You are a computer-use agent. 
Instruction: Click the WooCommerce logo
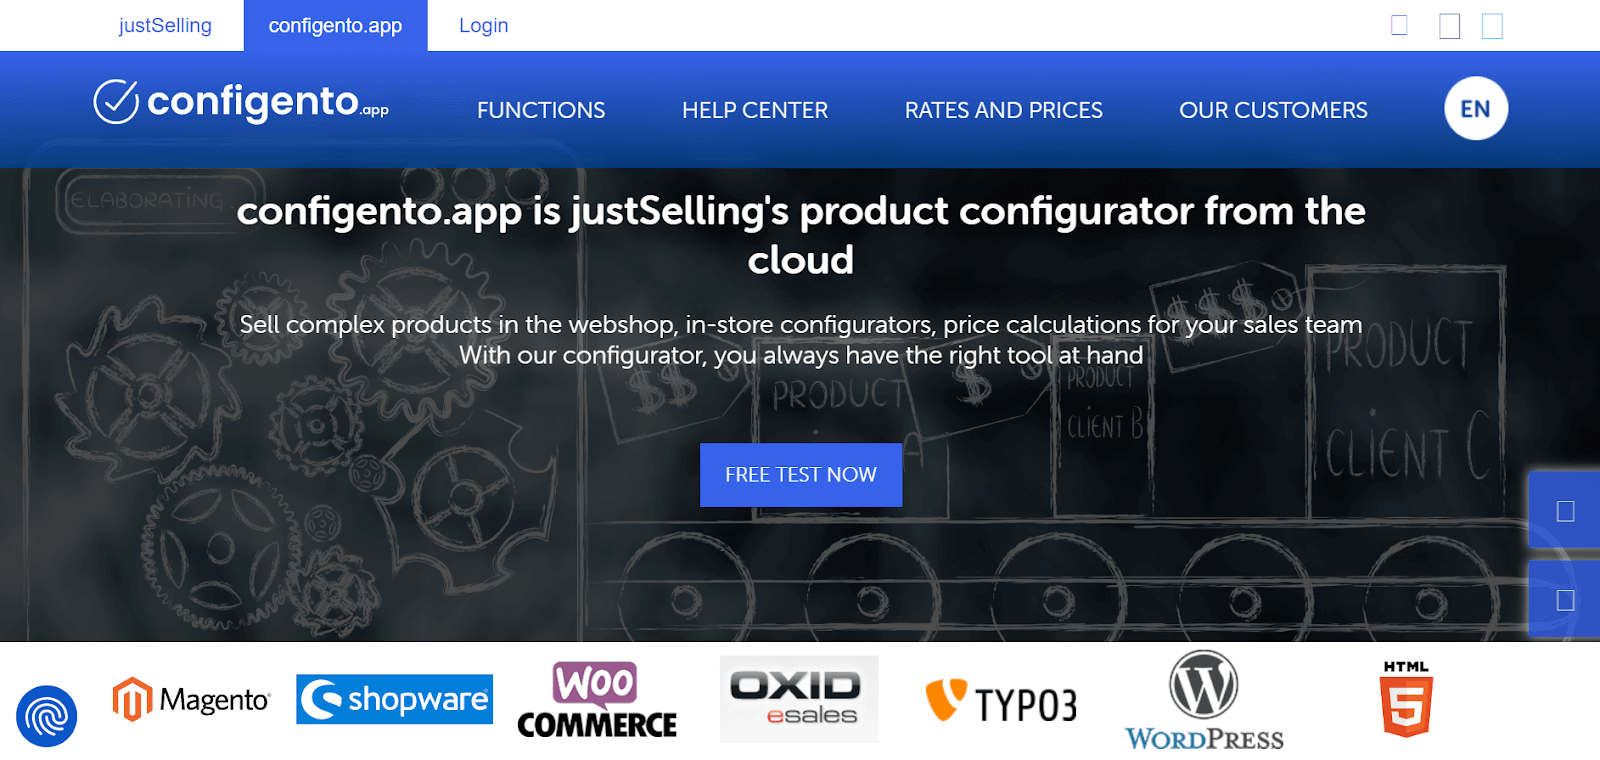coord(597,700)
